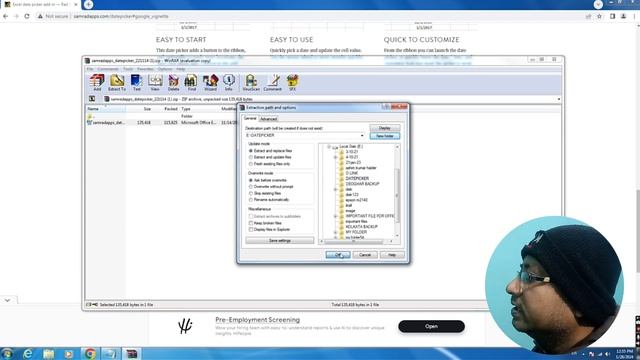Click the Test archive toolbar icon
This screenshot has height=360, width=640.
pos(136,82)
